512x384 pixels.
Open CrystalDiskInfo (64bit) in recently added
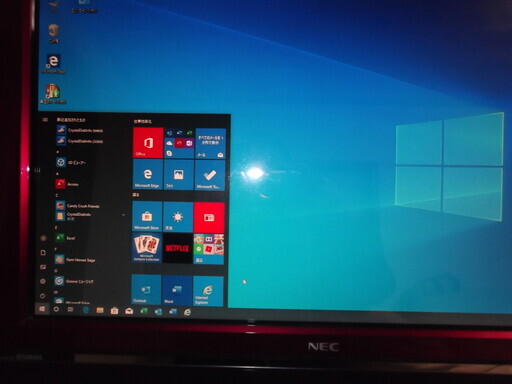click(x=80, y=130)
